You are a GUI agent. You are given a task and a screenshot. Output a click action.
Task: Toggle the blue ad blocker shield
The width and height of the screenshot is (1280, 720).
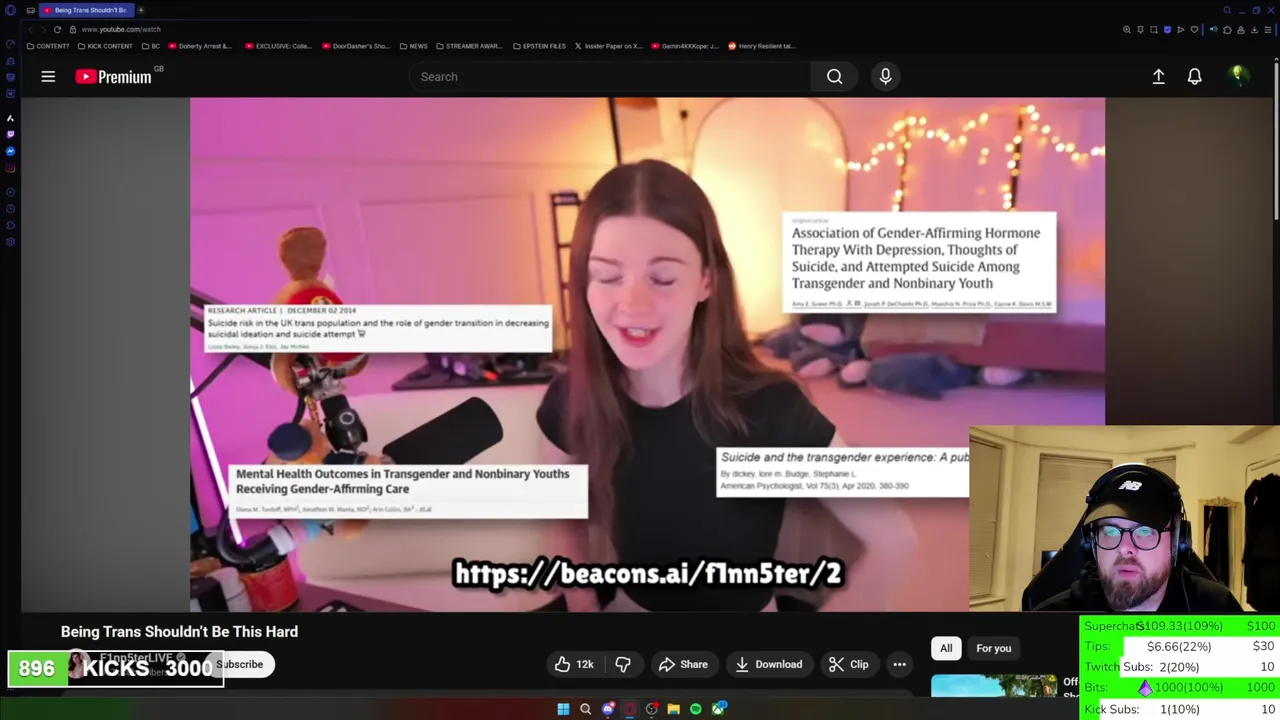pyautogui.click(x=1167, y=30)
